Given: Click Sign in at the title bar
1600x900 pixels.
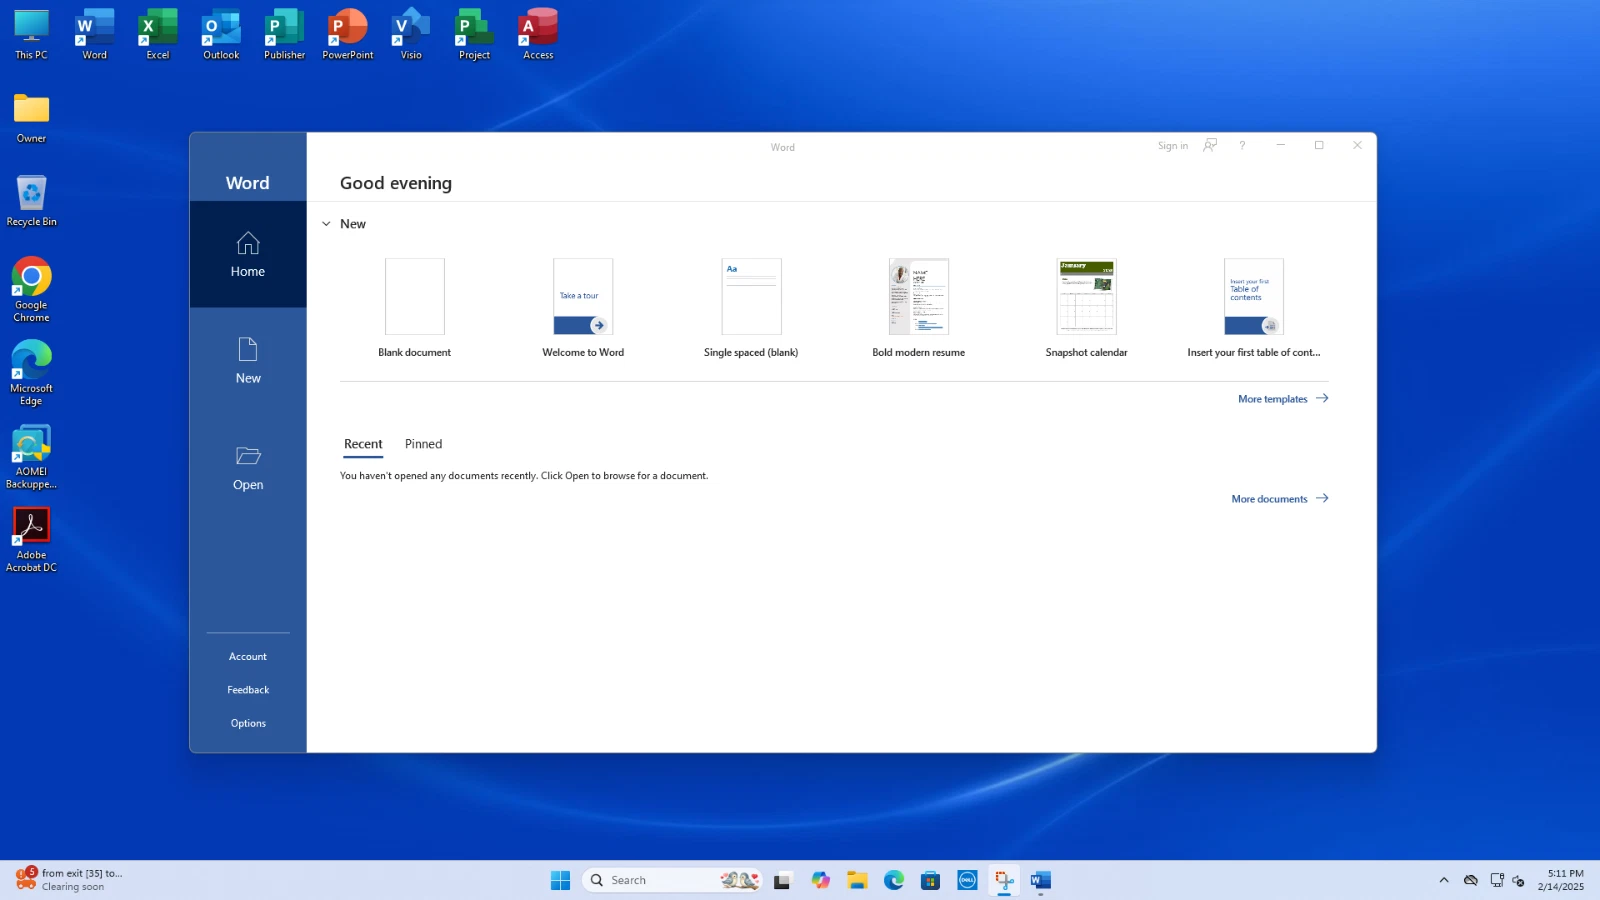Looking at the screenshot, I should 1173,146.
